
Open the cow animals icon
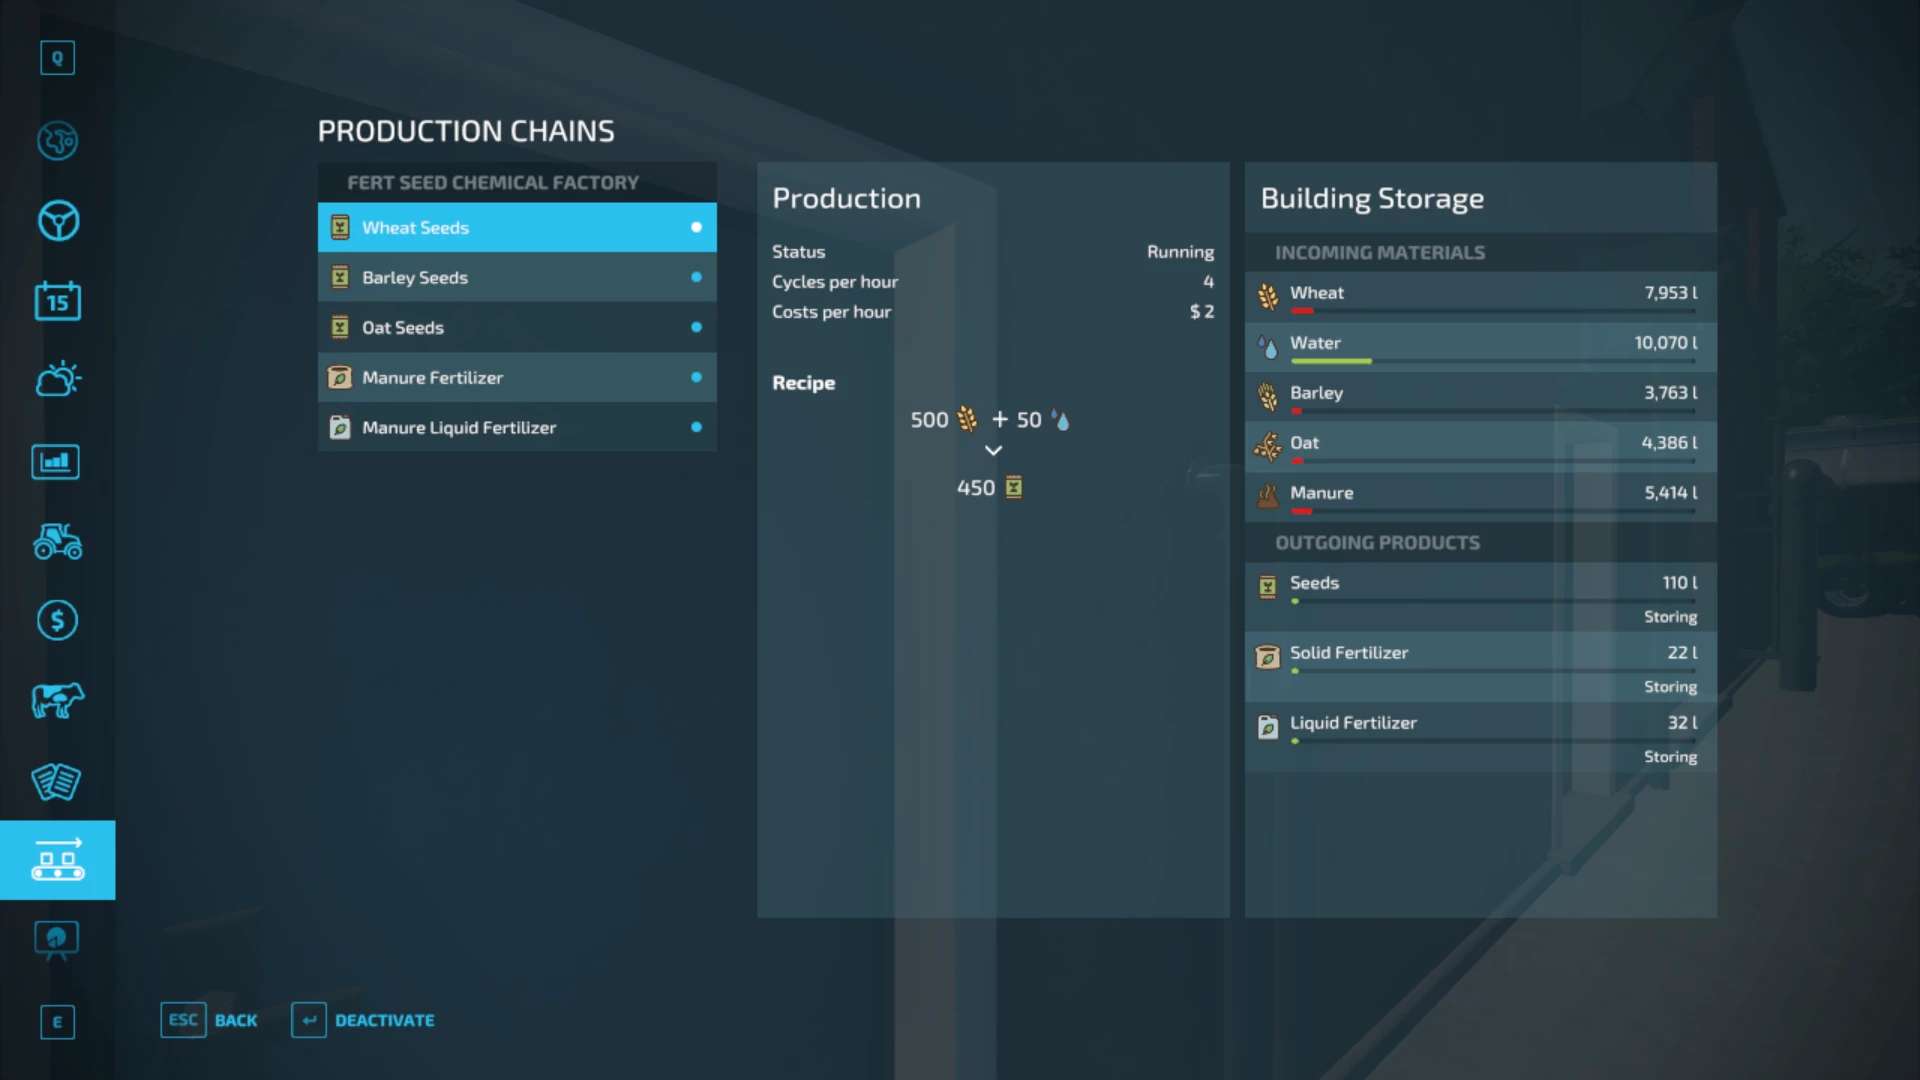click(x=57, y=701)
